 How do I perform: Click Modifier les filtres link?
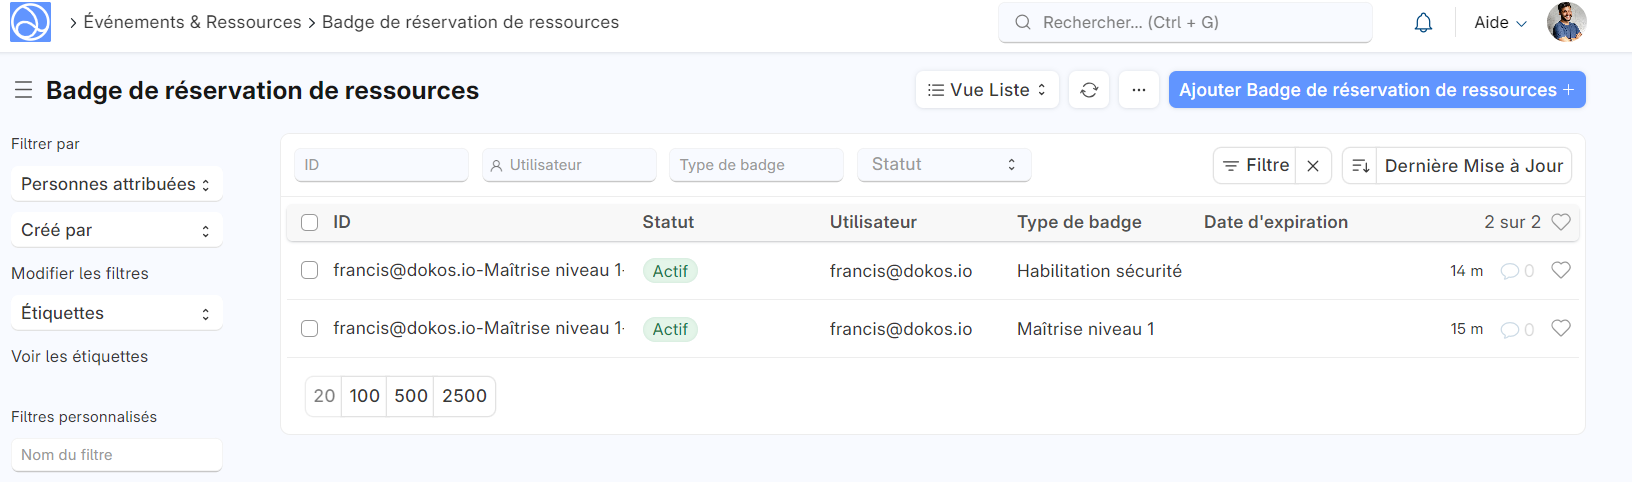click(80, 273)
